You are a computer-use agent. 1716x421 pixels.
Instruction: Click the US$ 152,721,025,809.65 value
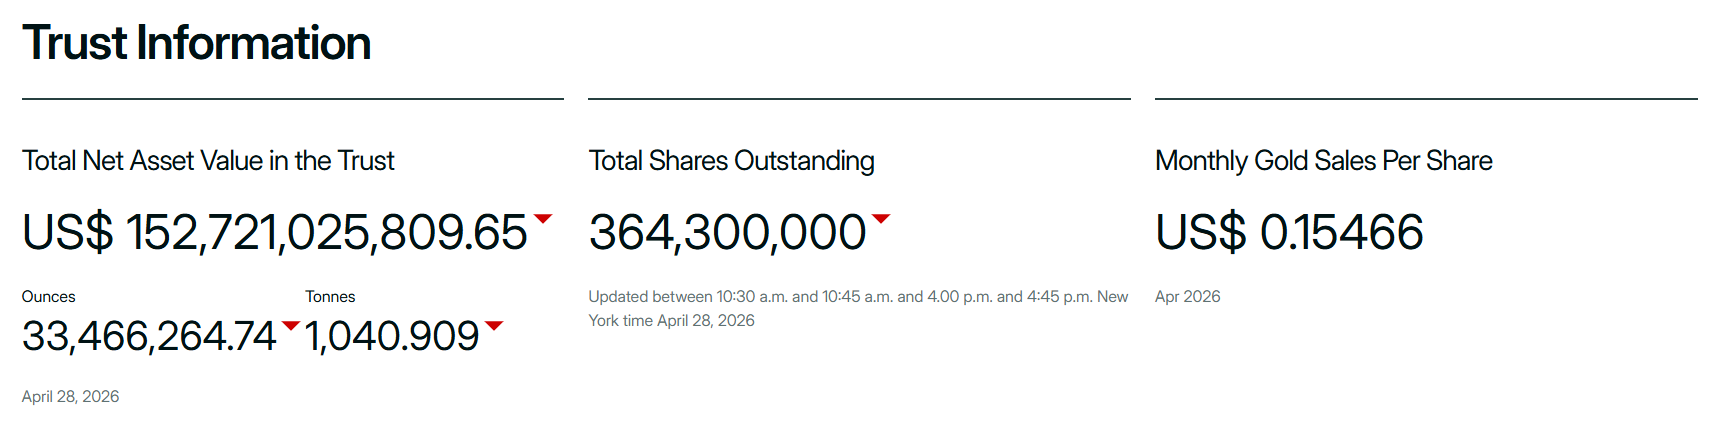[x=274, y=232]
